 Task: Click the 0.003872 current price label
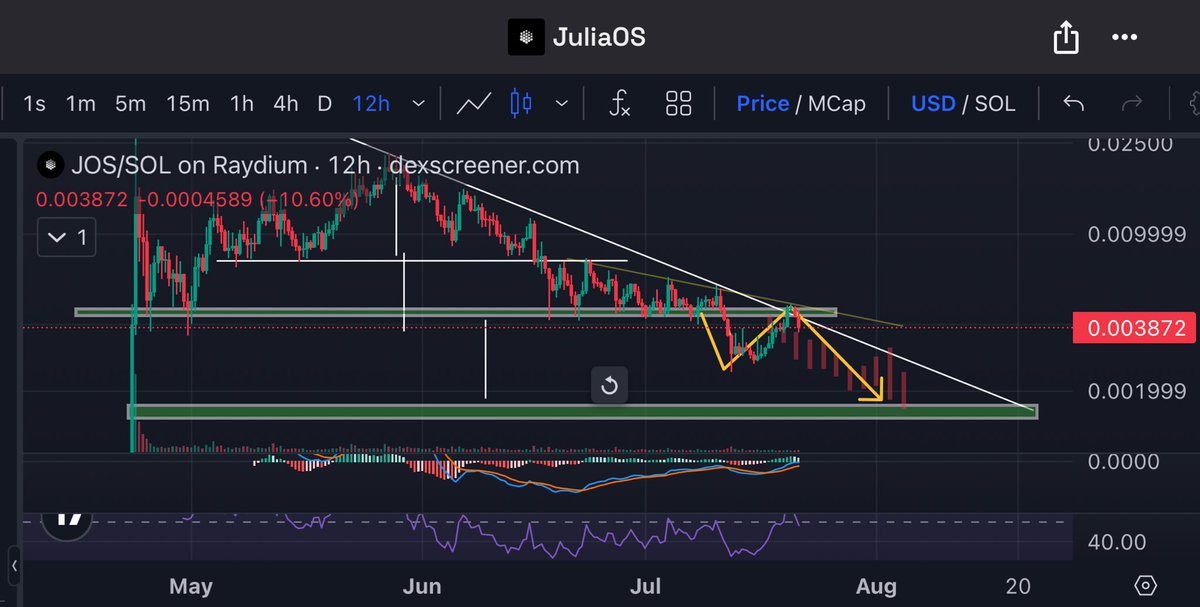coord(1134,327)
